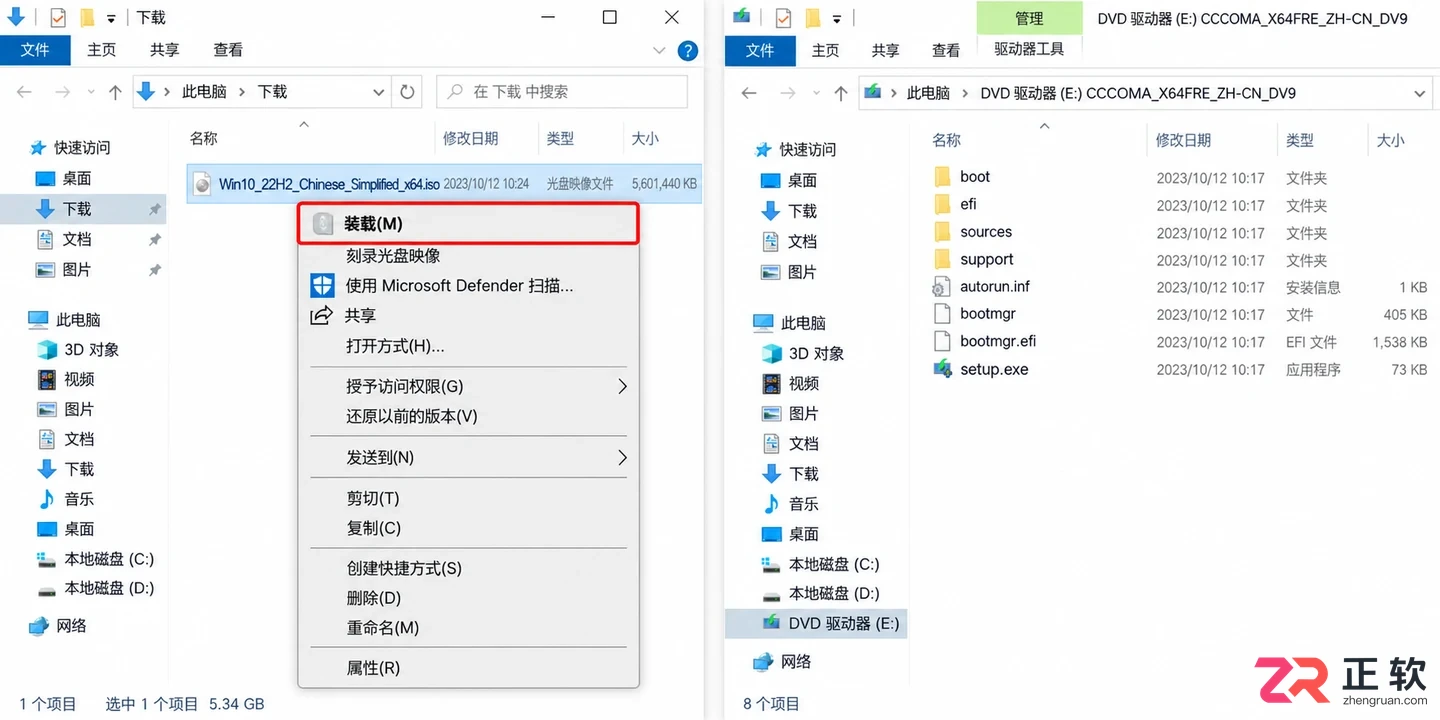1440x720 pixels.
Task: Click back arrow in DVD drive window
Action: [748, 93]
